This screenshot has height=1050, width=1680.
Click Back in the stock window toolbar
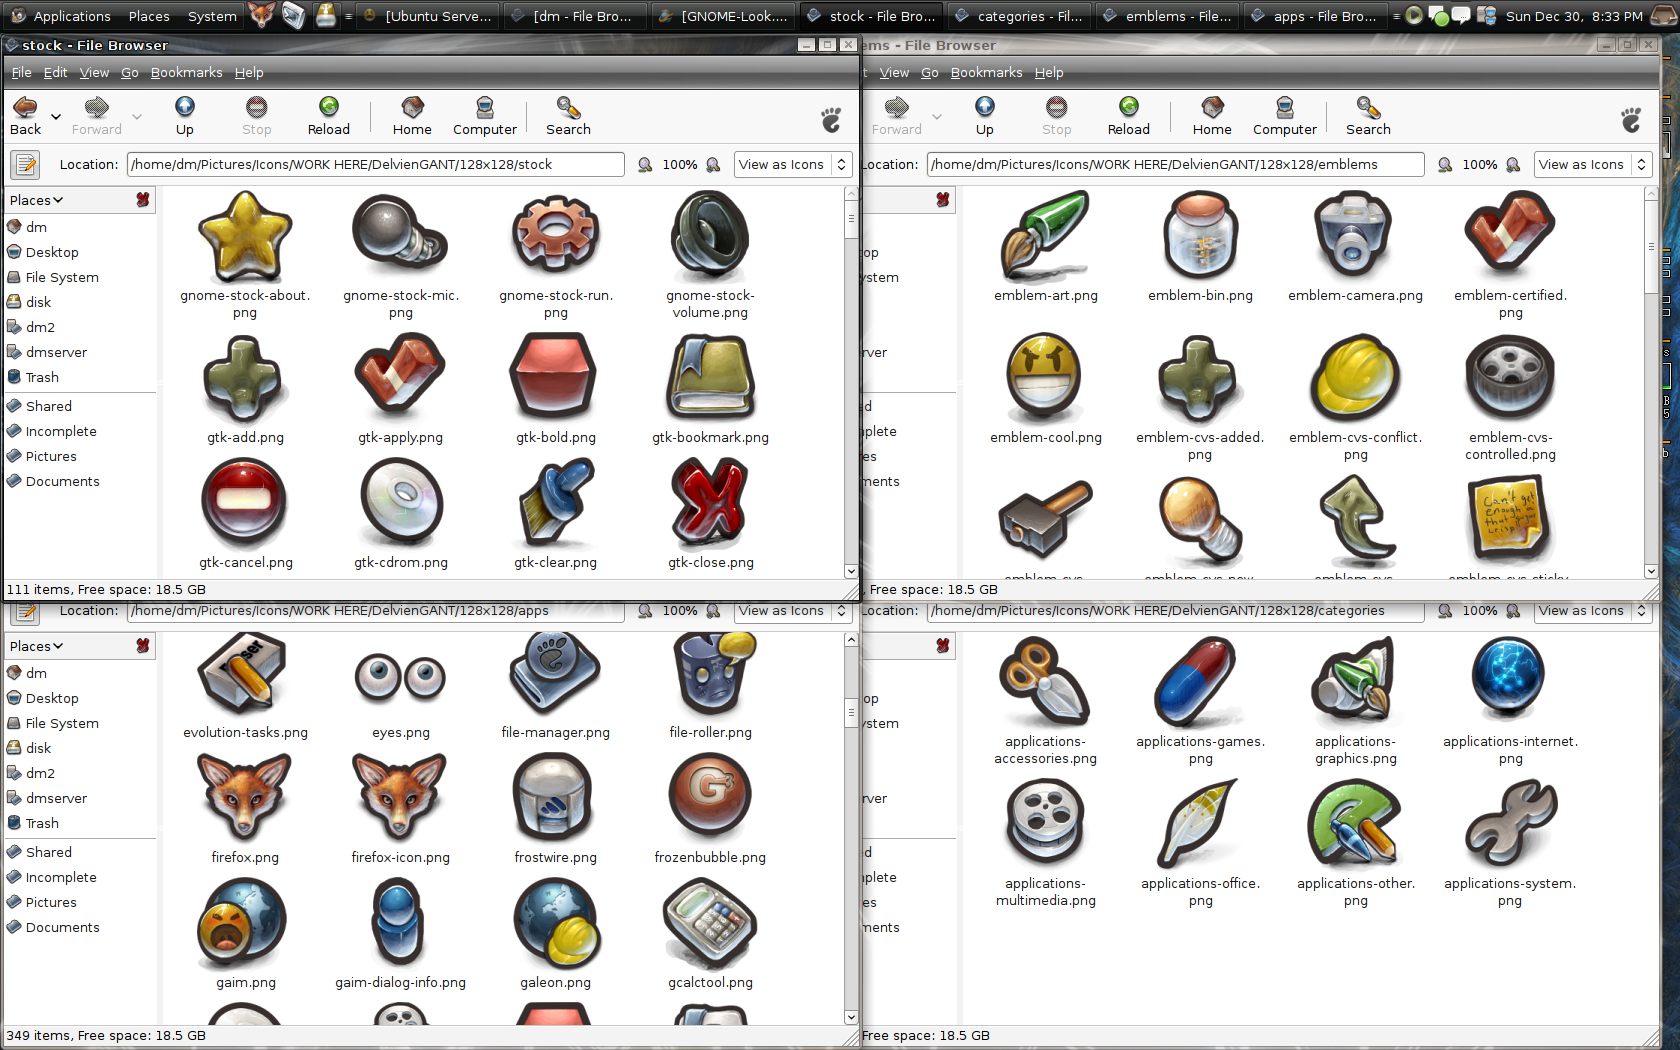(26, 116)
